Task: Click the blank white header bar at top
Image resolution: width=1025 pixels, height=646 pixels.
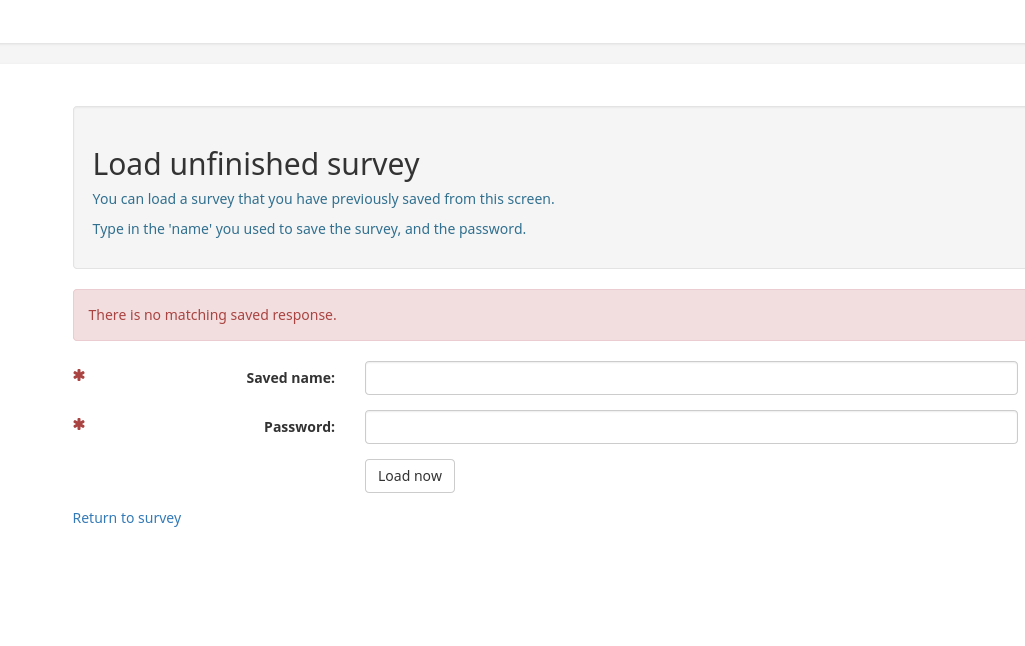Action: [512, 21]
